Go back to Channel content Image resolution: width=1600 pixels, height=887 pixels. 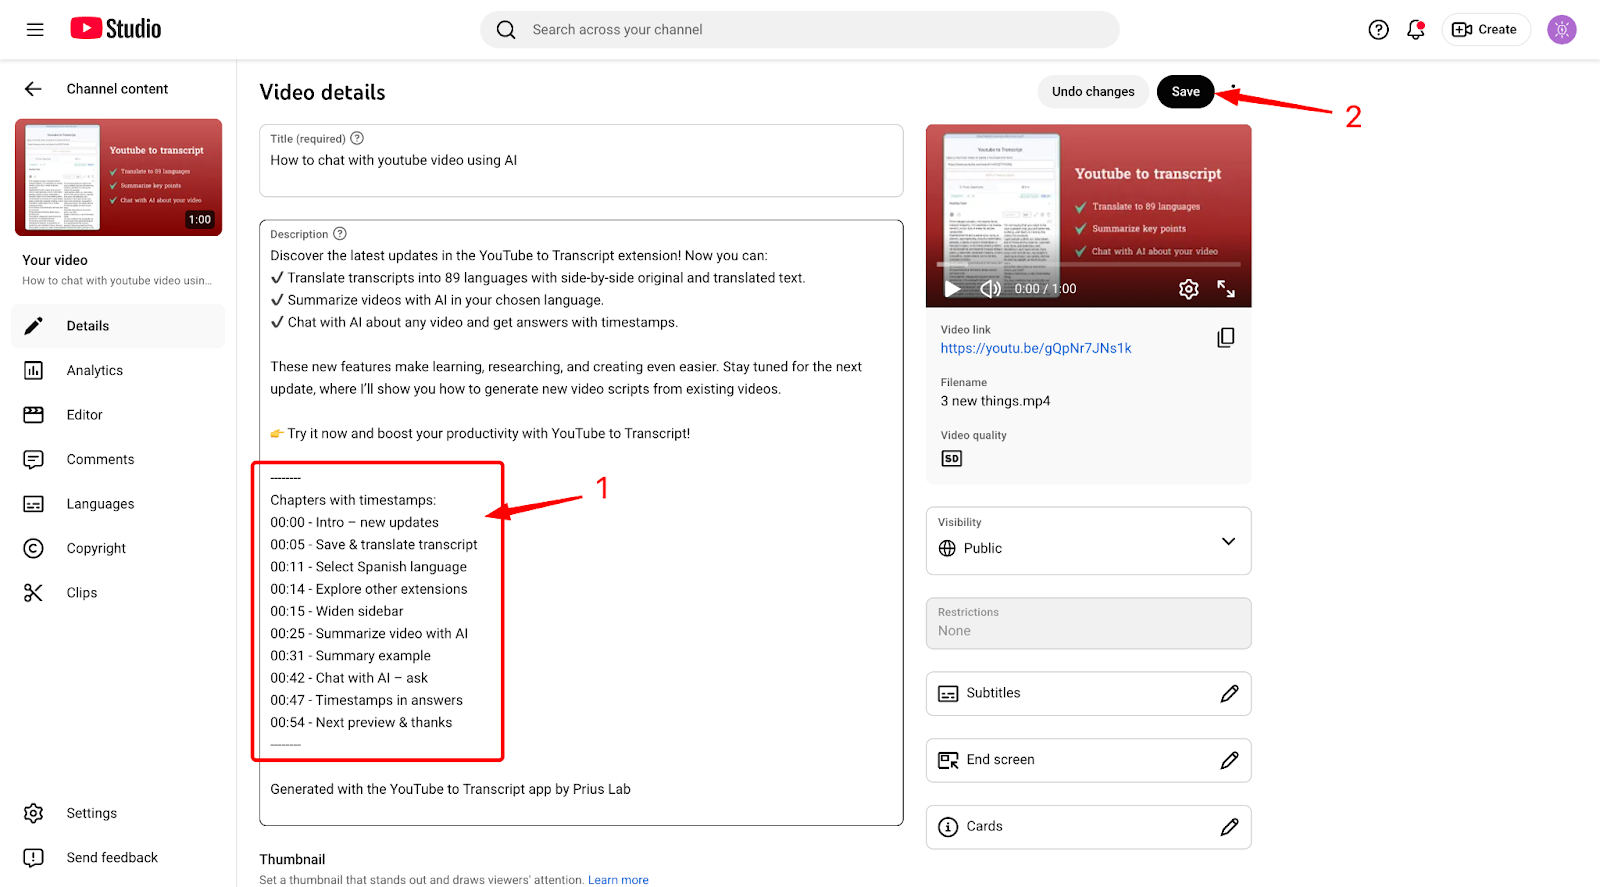33,89
